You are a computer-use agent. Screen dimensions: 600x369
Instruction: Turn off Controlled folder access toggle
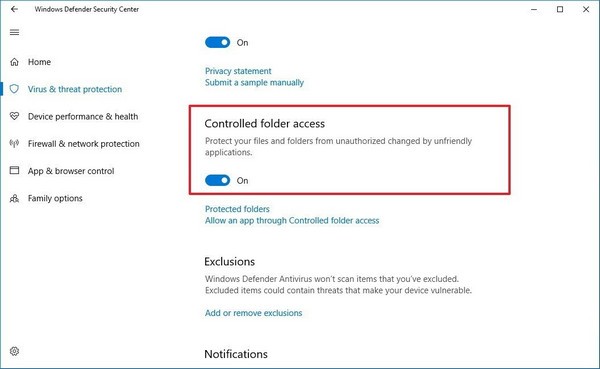[x=217, y=180]
